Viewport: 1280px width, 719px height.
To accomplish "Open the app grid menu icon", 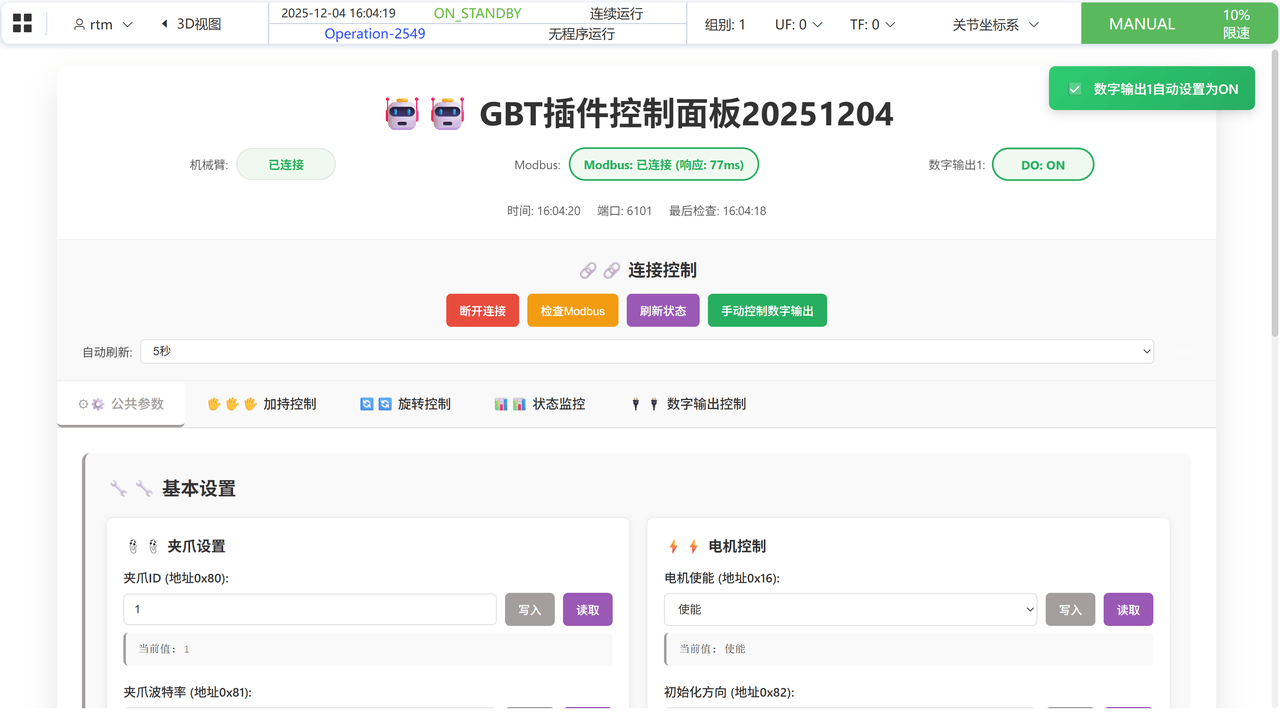I will click(22, 23).
